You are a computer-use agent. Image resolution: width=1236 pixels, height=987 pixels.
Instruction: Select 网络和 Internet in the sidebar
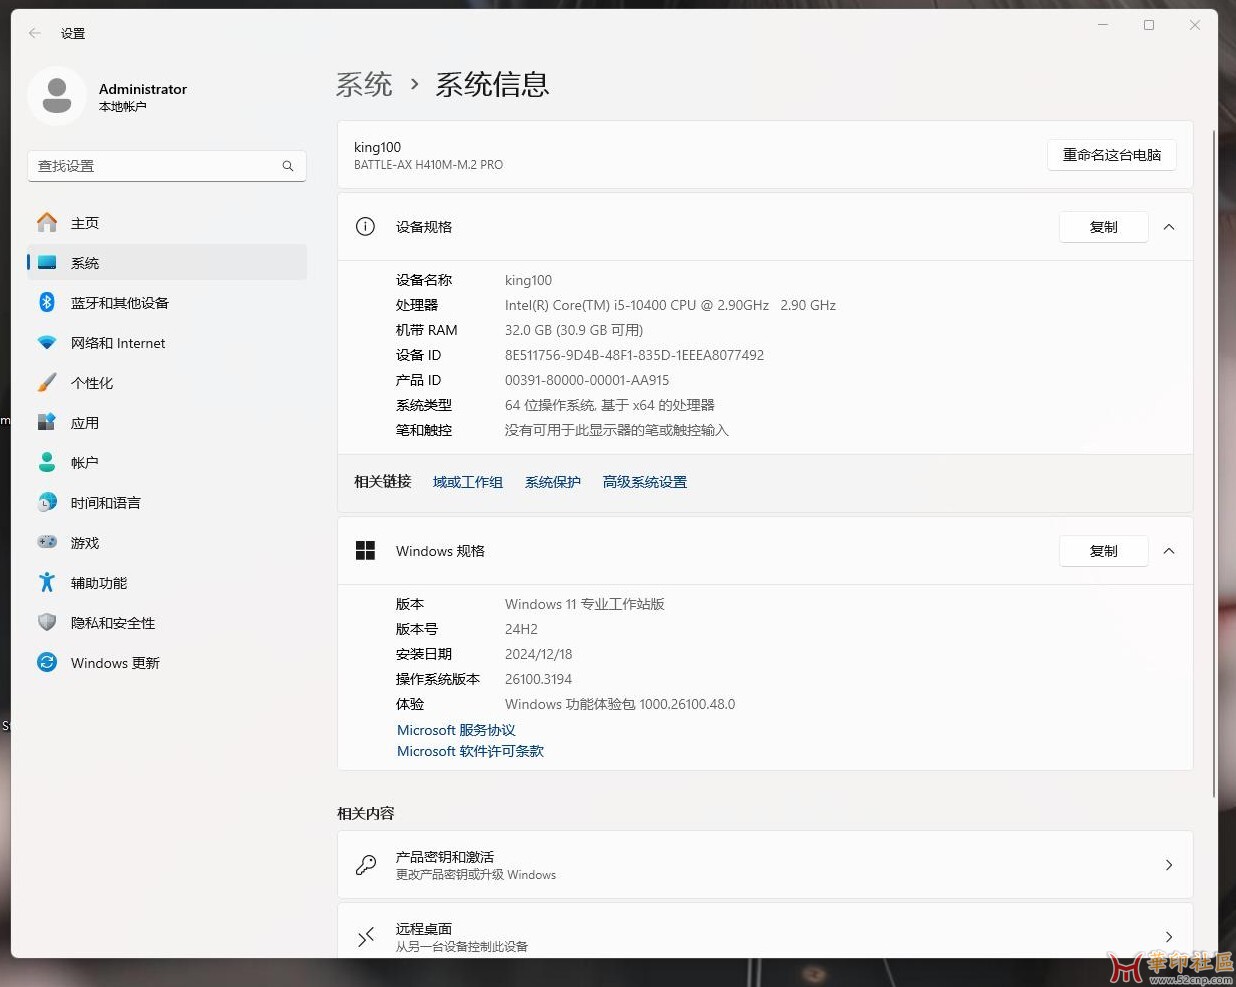tap(167, 343)
